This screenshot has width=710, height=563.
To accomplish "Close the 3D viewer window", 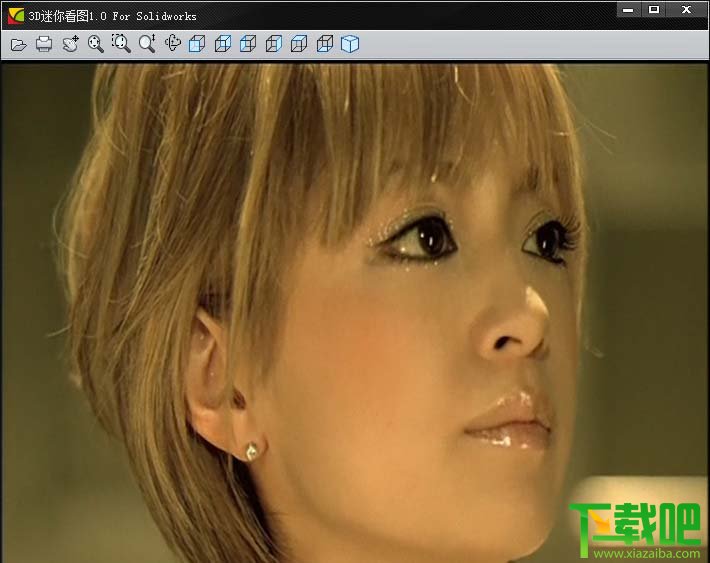I will pos(686,10).
